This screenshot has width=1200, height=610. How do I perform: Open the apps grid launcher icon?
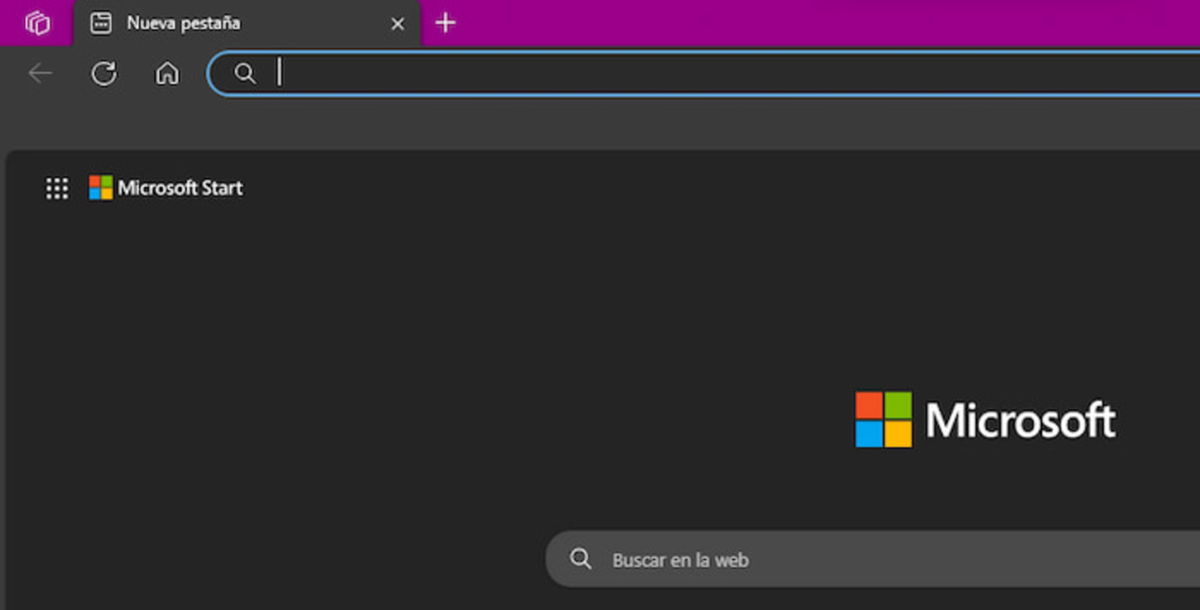57,188
